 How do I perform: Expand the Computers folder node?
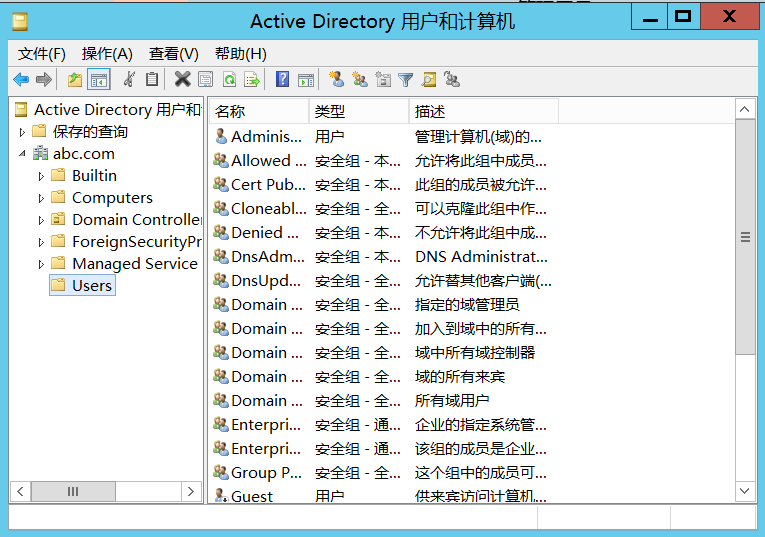[41, 198]
